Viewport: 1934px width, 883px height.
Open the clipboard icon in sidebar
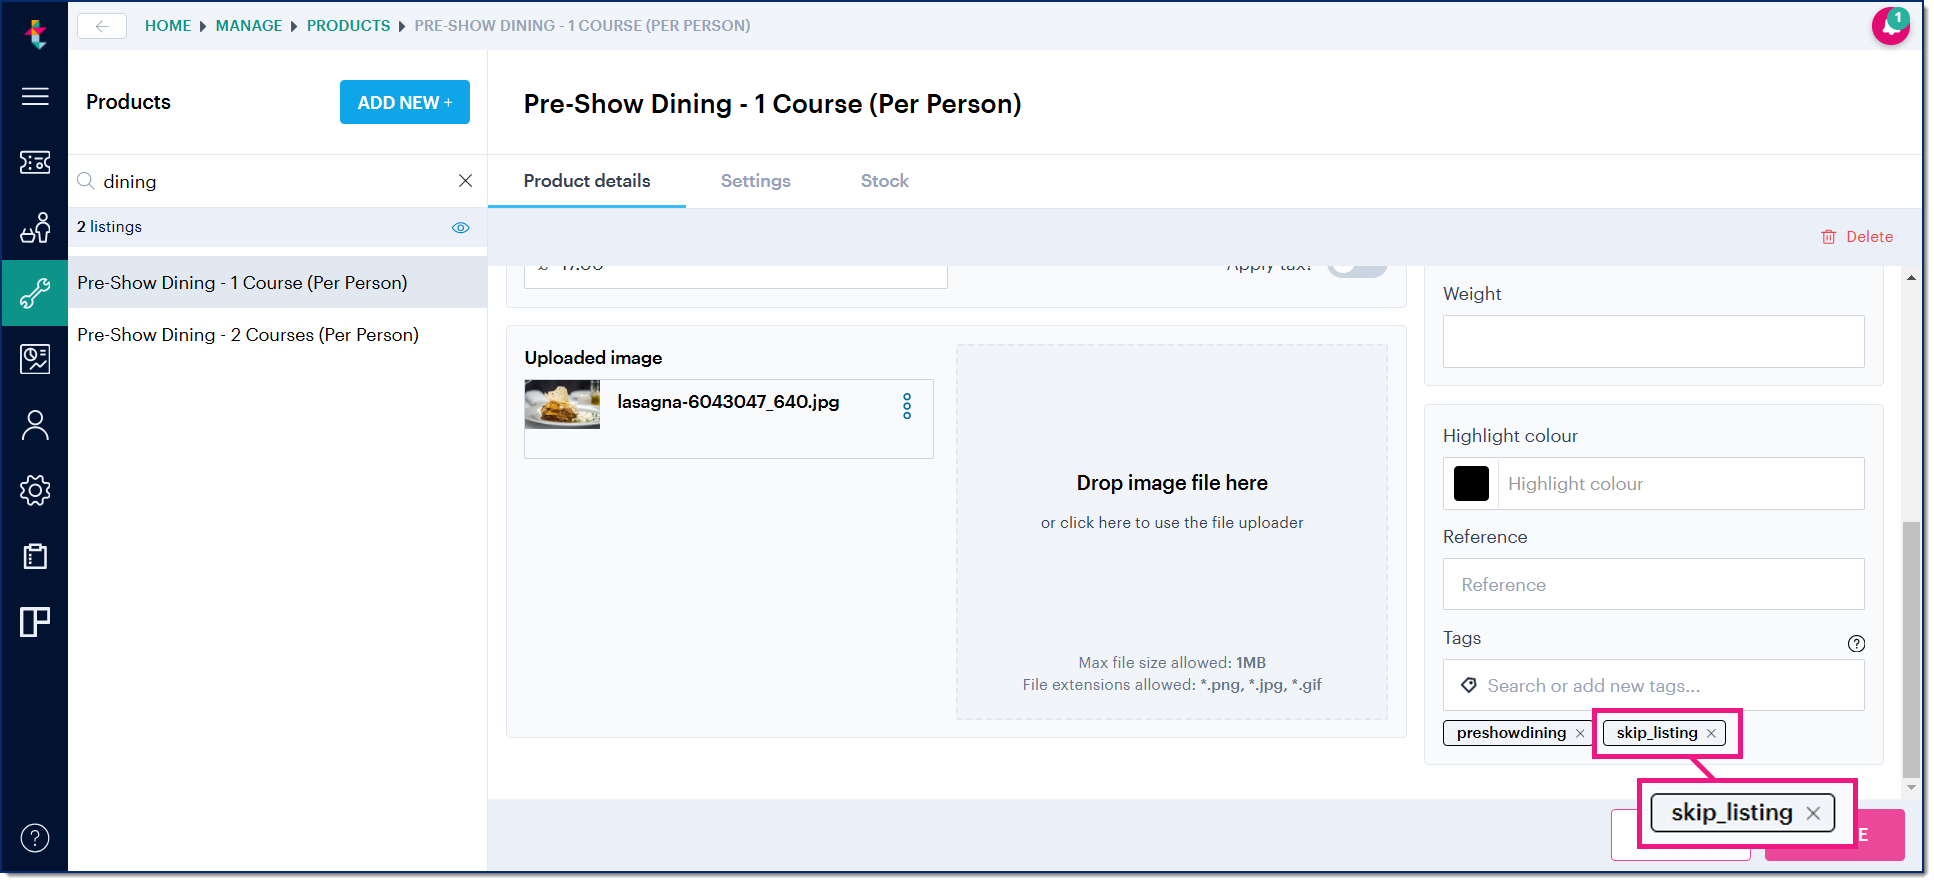coord(35,556)
